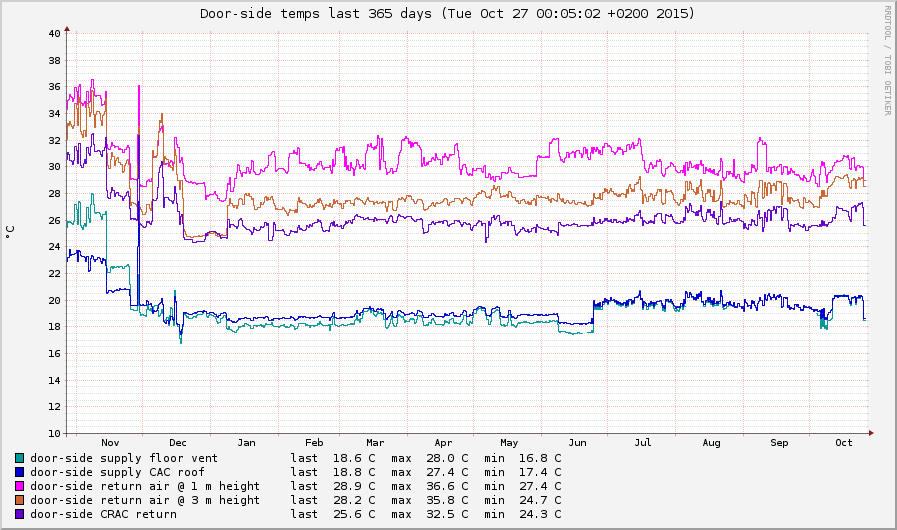
Task: Click the y-axis value 24
Action: [x=54, y=247]
